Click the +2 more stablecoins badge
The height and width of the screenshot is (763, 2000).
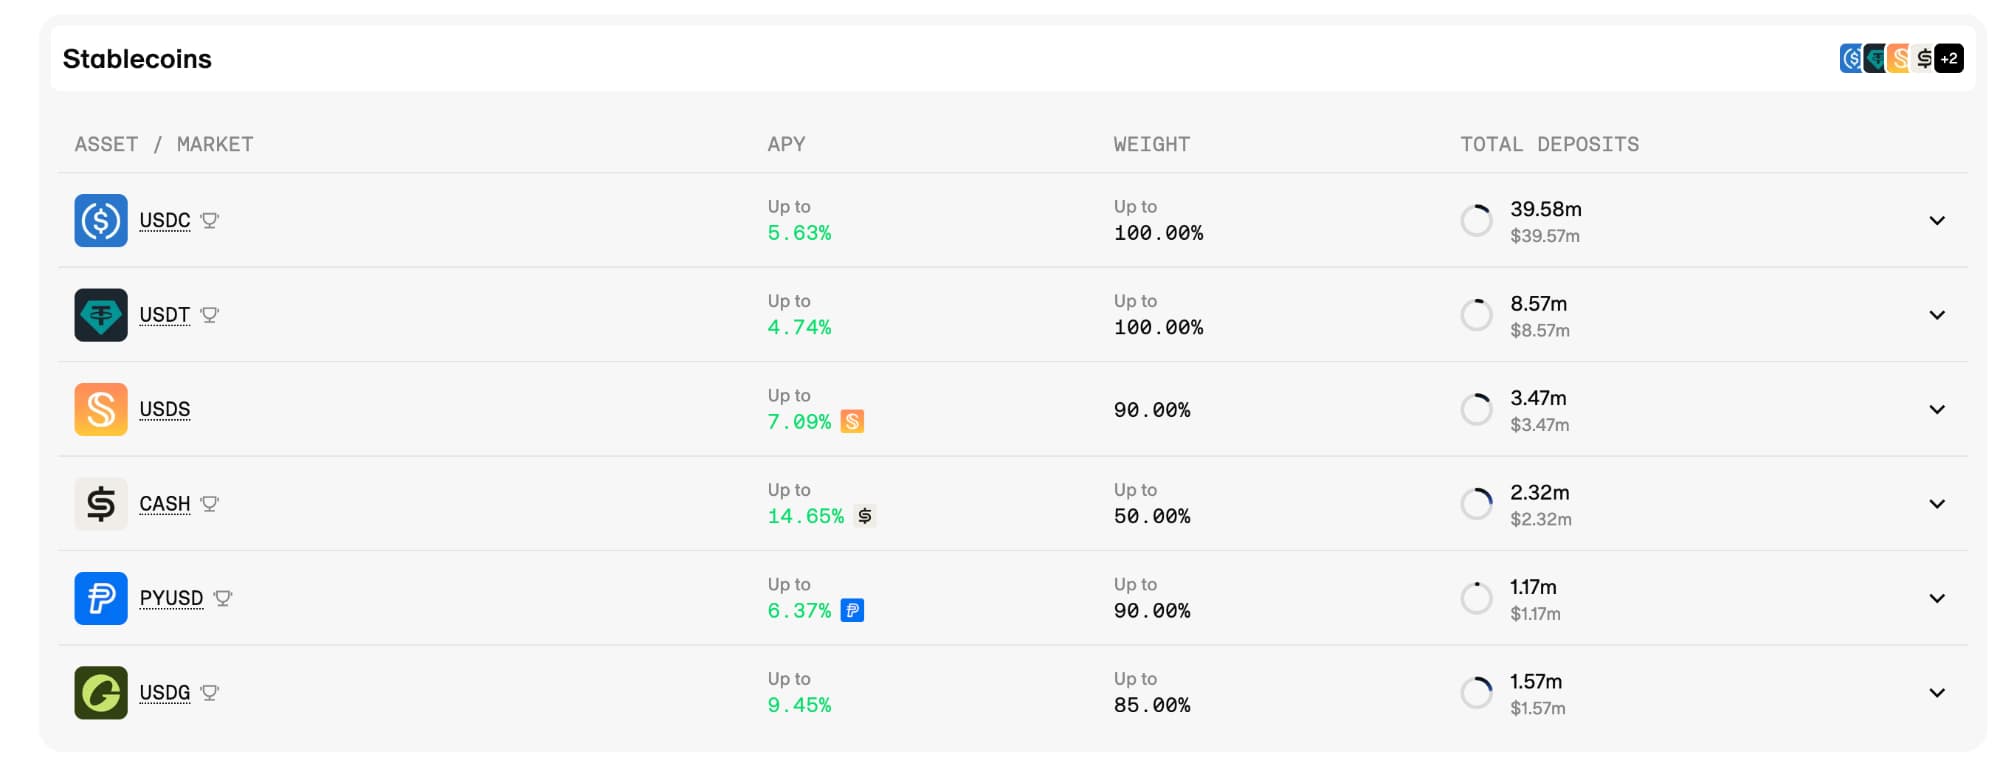[x=1949, y=59]
